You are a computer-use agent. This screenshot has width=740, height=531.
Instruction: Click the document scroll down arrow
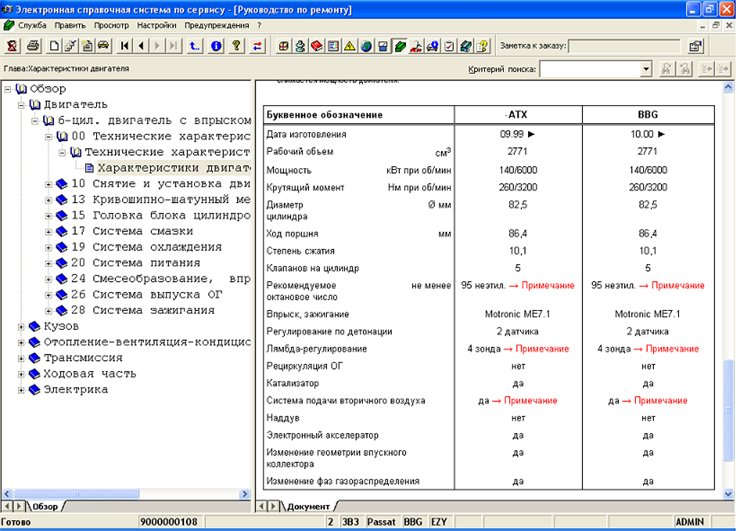[728, 494]
